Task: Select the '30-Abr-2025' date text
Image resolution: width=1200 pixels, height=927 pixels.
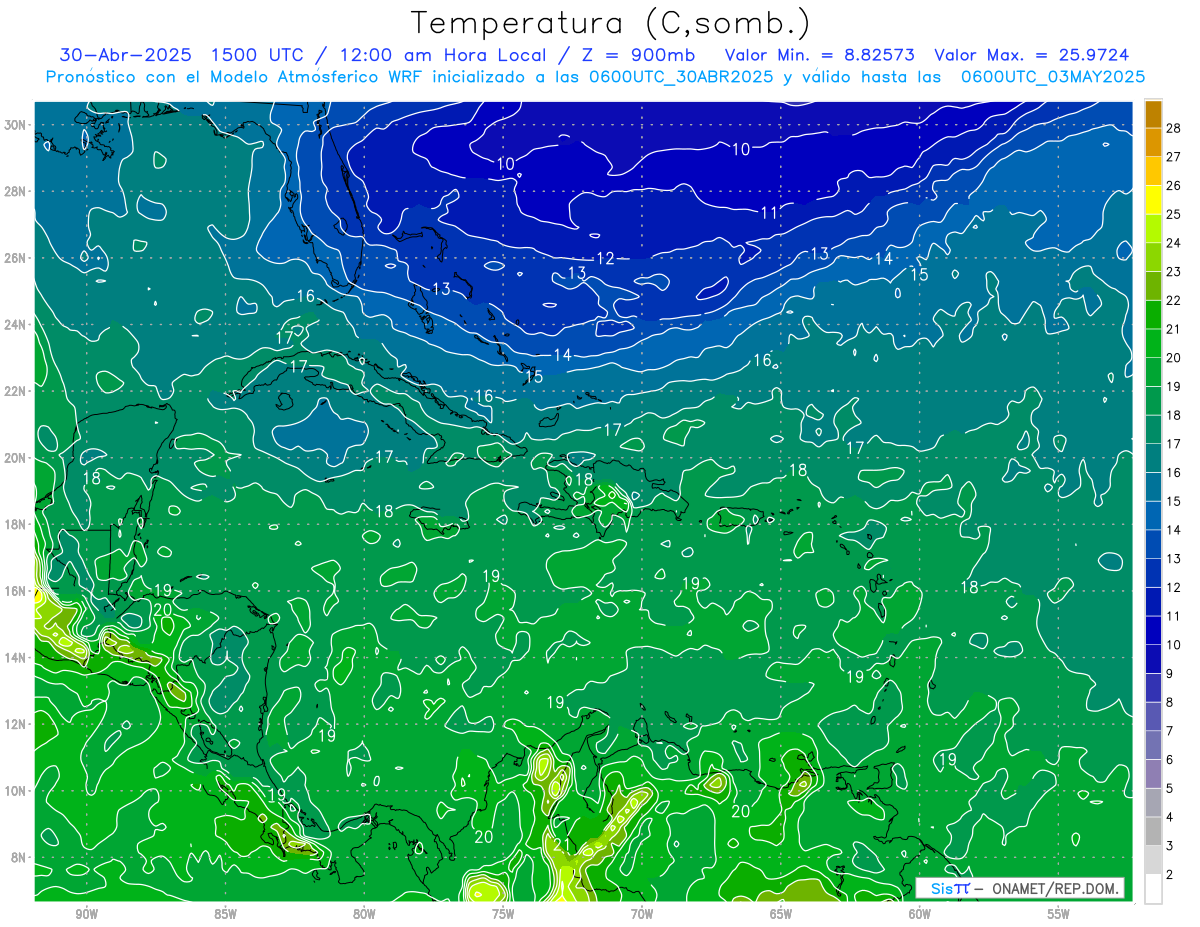Action: click(x=125, y=55)
